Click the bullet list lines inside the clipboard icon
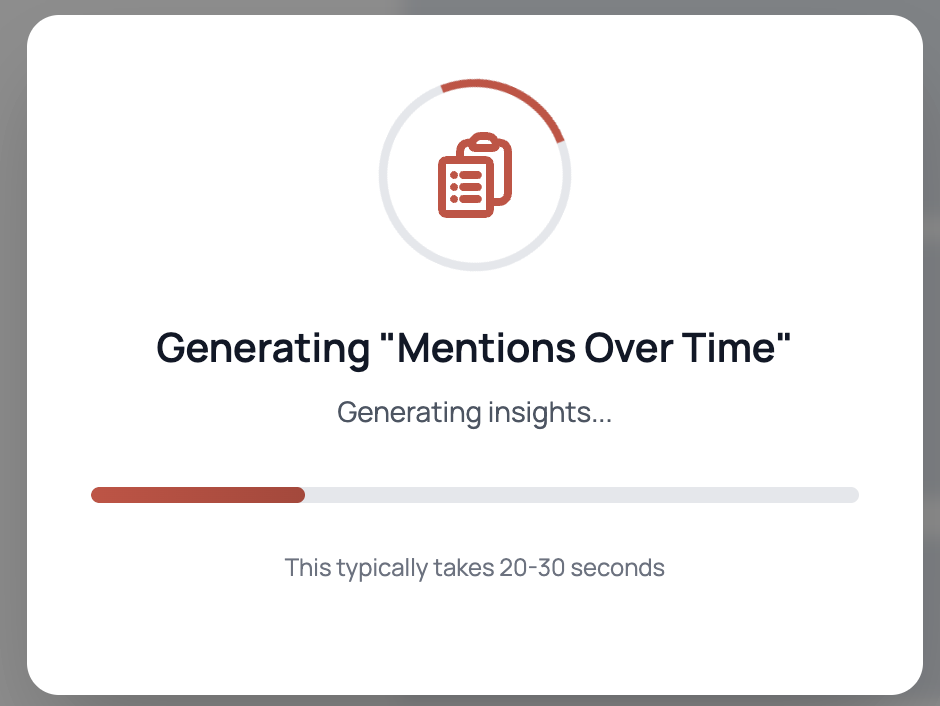The width and height of the screenshot is (940, 706). [466, 187]
